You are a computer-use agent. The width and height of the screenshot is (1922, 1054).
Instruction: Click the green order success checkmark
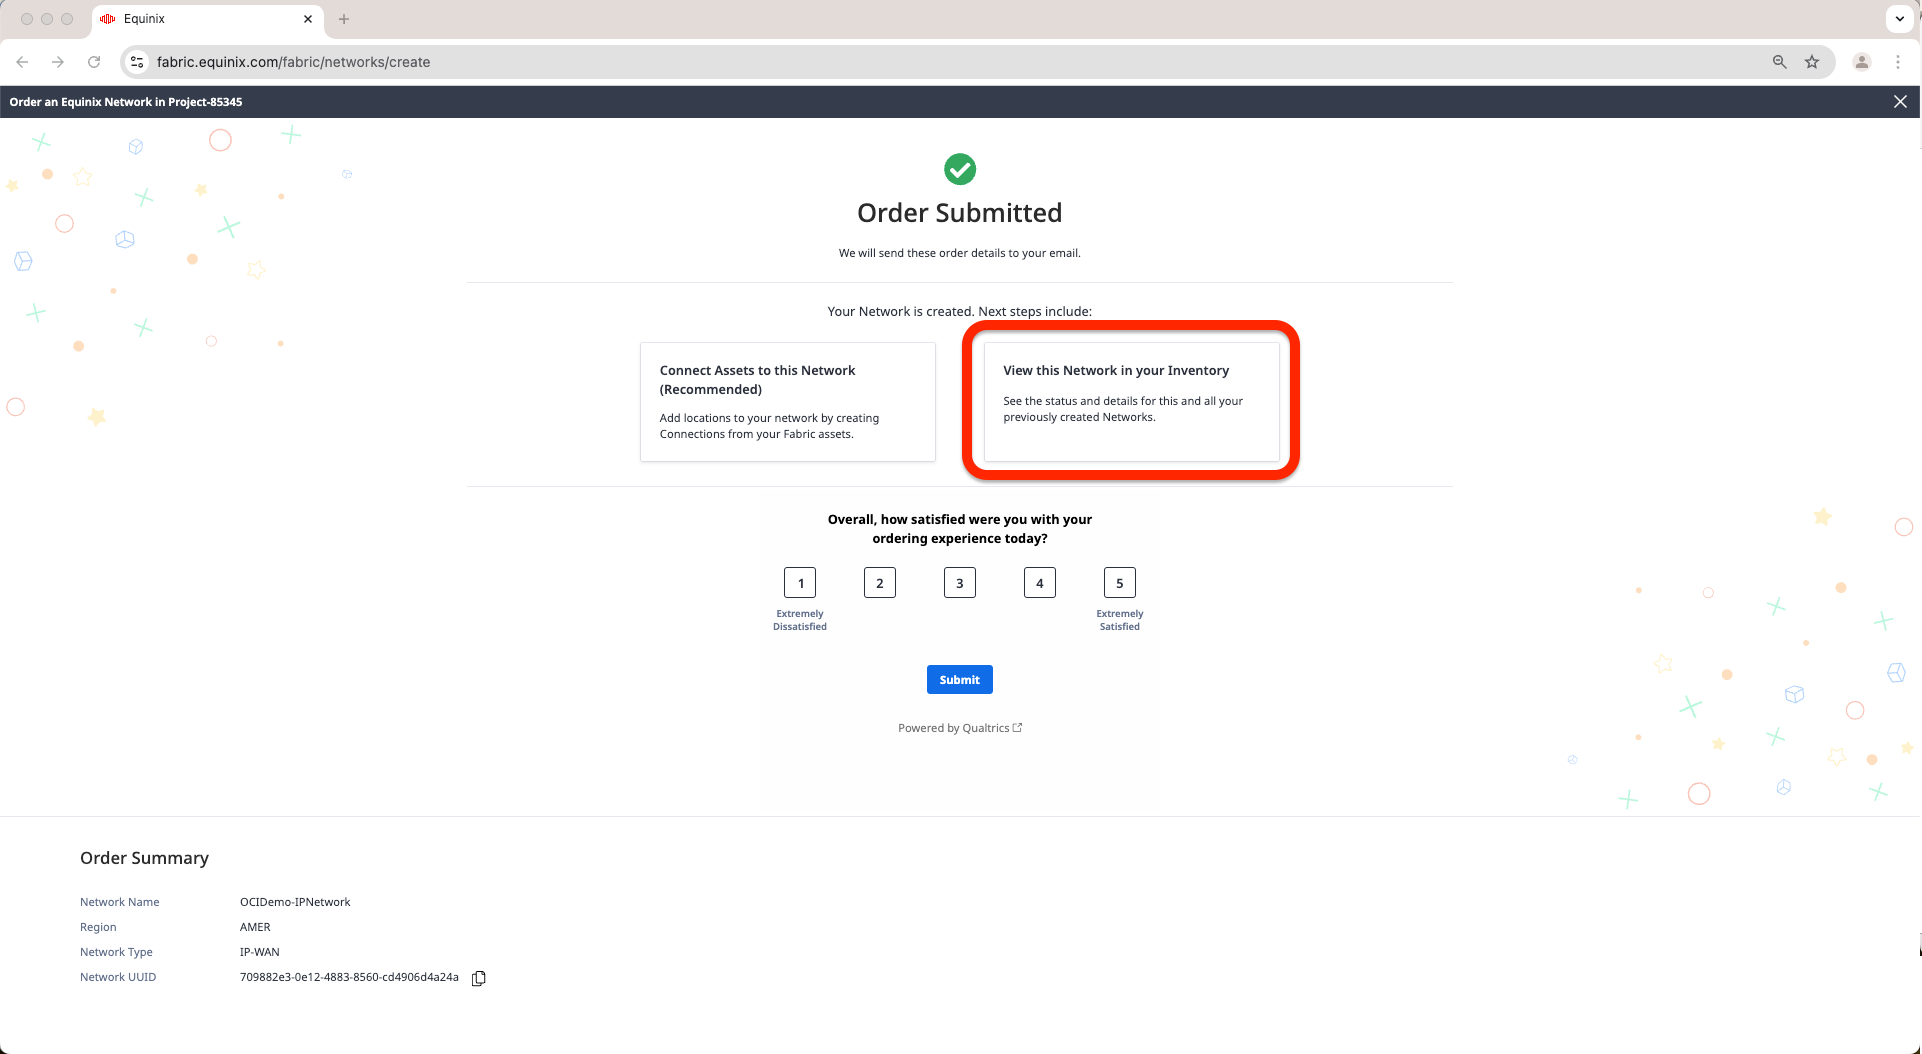click(x=960, y=169)
